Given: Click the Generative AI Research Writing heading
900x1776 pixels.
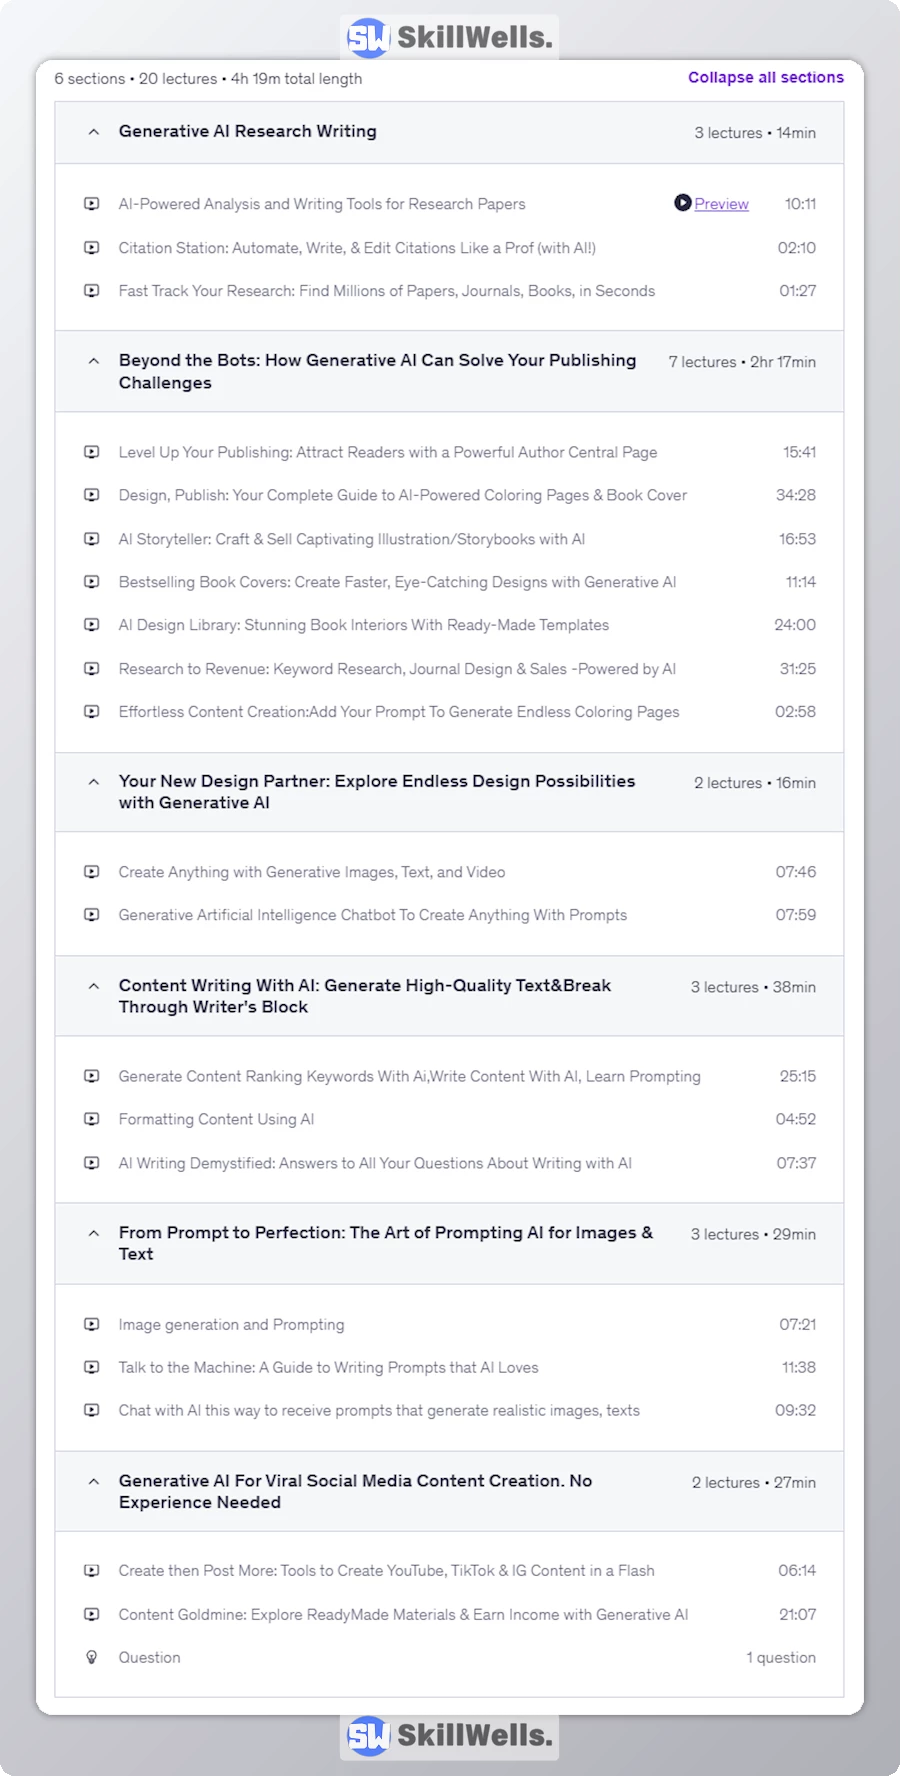Looking at the screenshot, I should coord(248,131).
